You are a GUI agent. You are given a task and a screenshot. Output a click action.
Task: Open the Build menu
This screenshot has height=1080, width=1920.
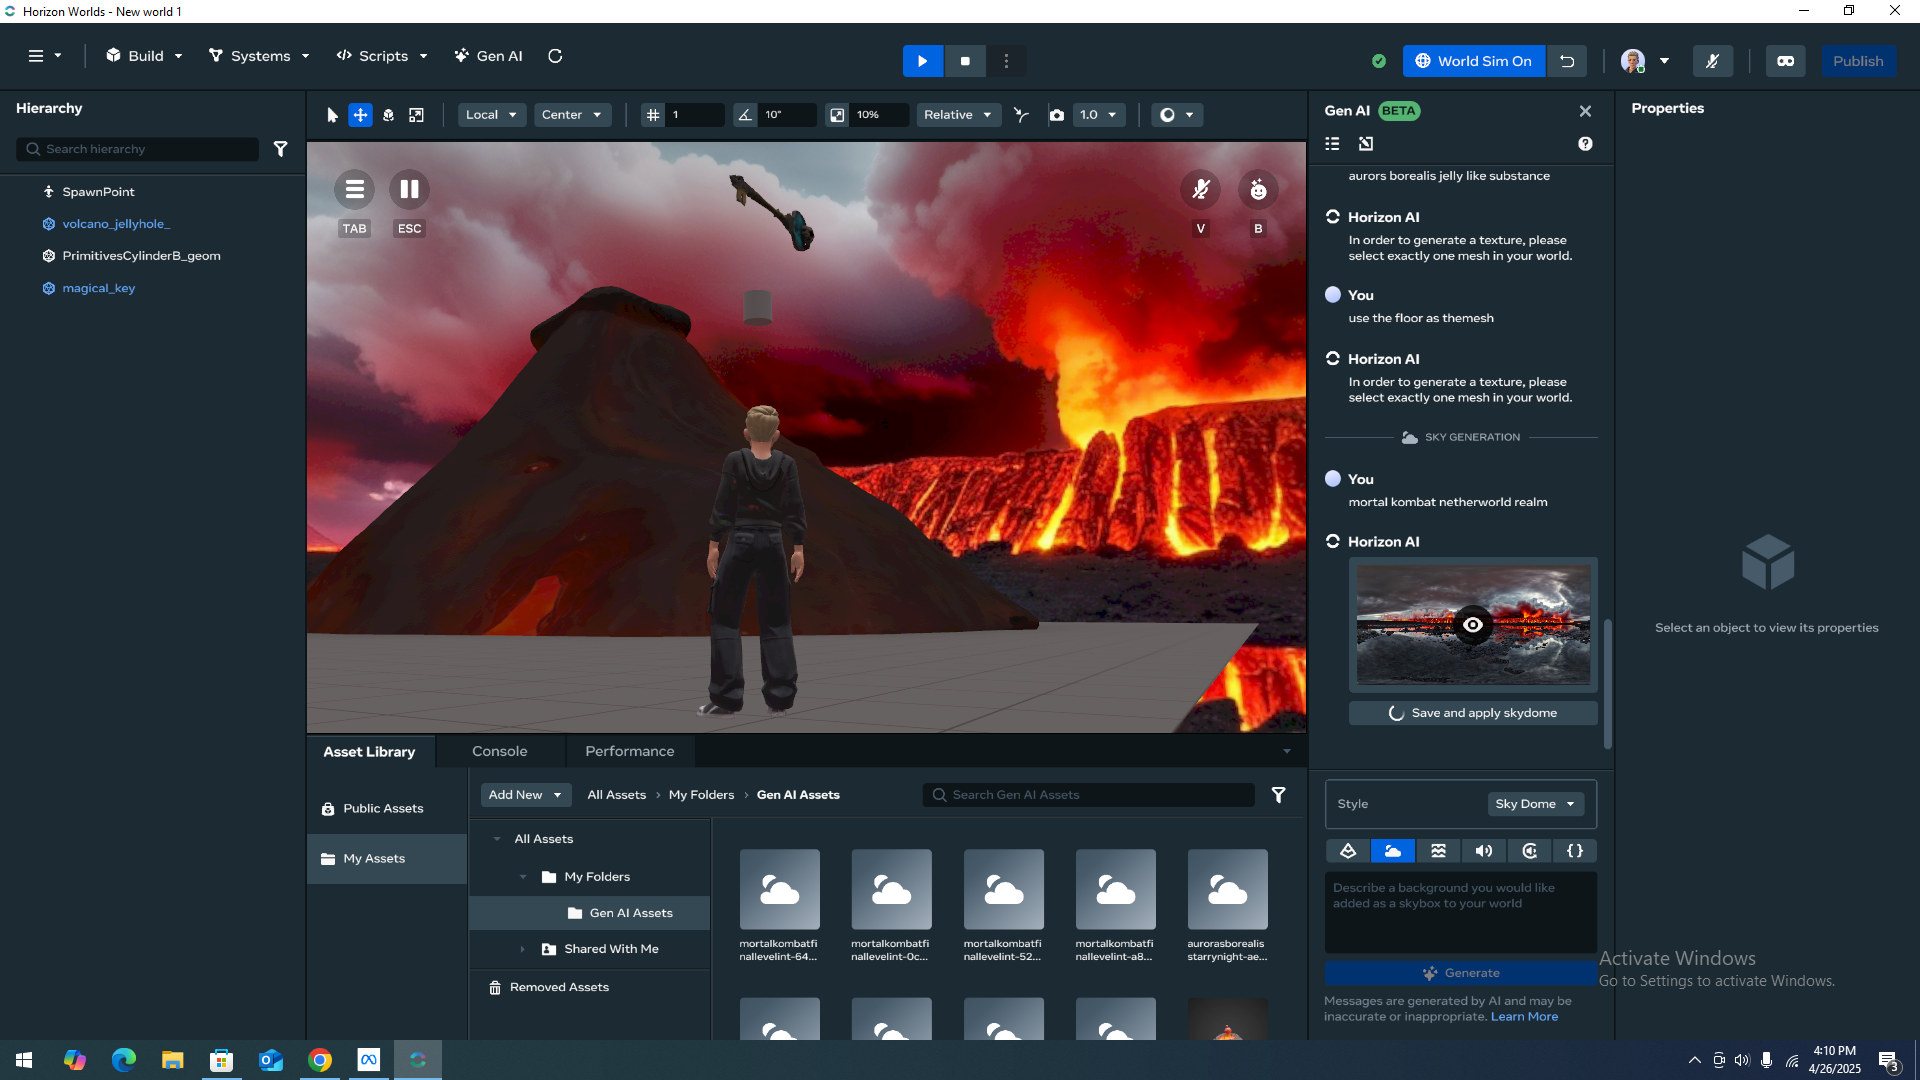tap(145, 56)
